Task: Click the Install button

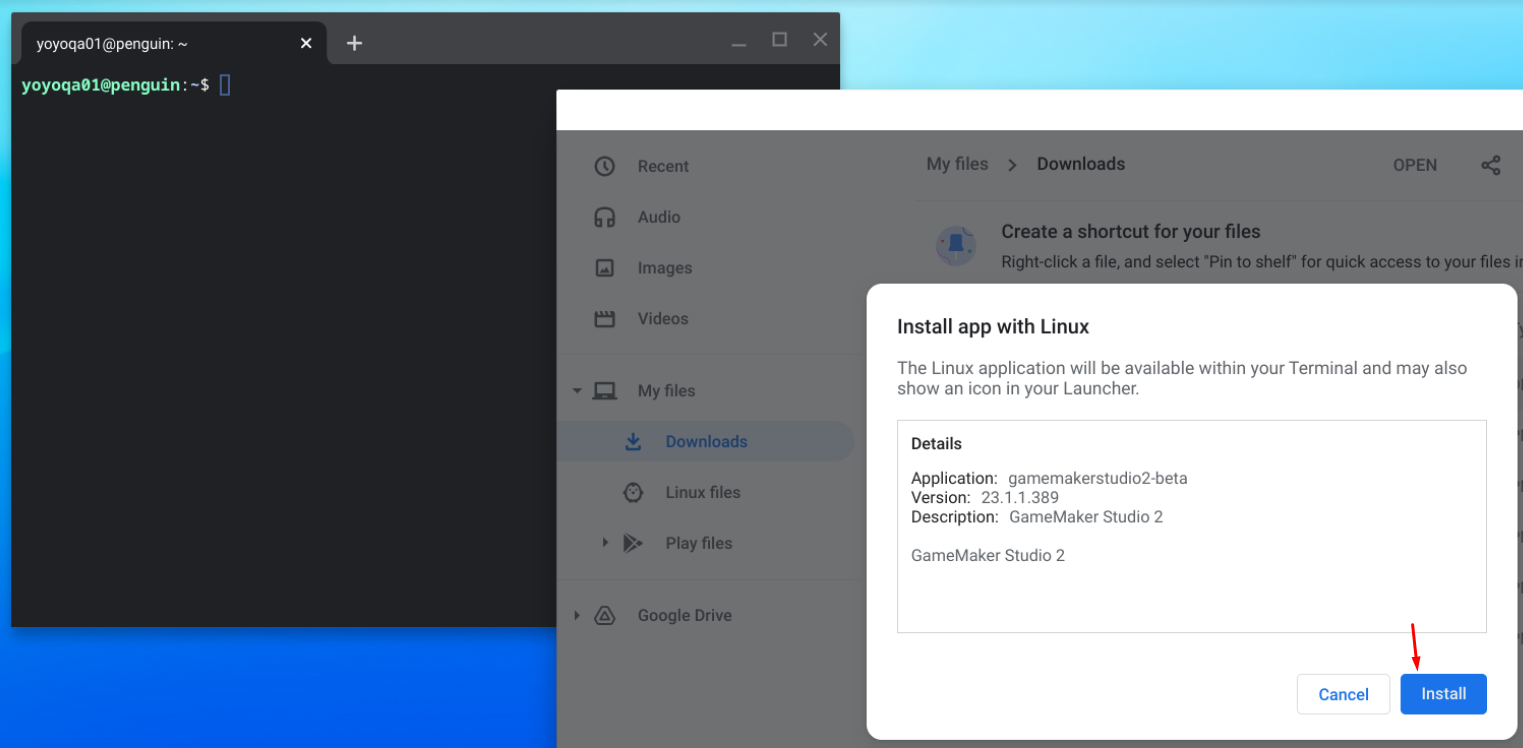Action: pos(1443,694)
